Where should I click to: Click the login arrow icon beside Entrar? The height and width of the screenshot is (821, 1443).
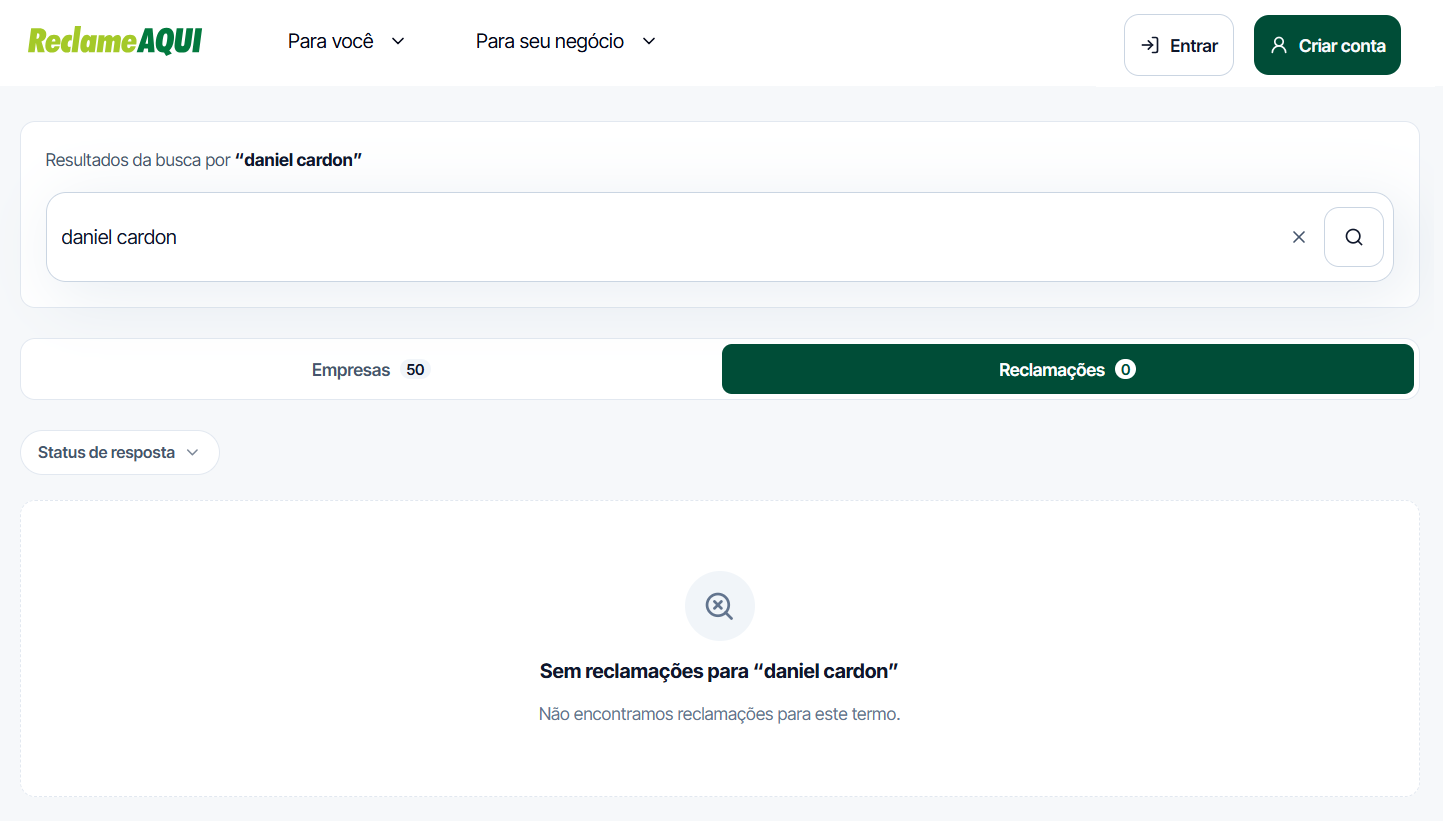point(1150,45)
